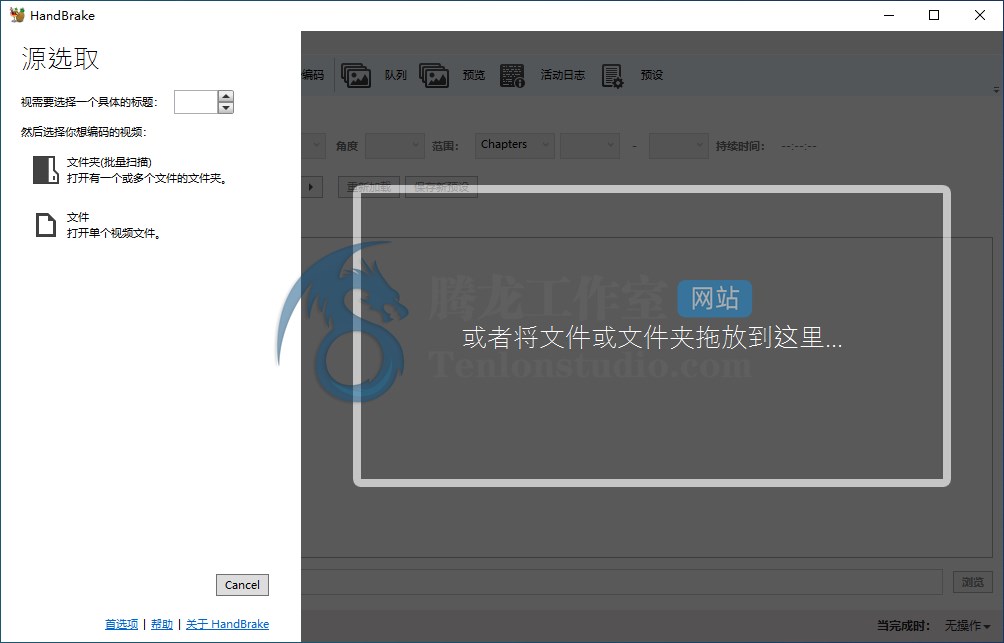Decrease the title number with down arrow

[x=225, y=108]
